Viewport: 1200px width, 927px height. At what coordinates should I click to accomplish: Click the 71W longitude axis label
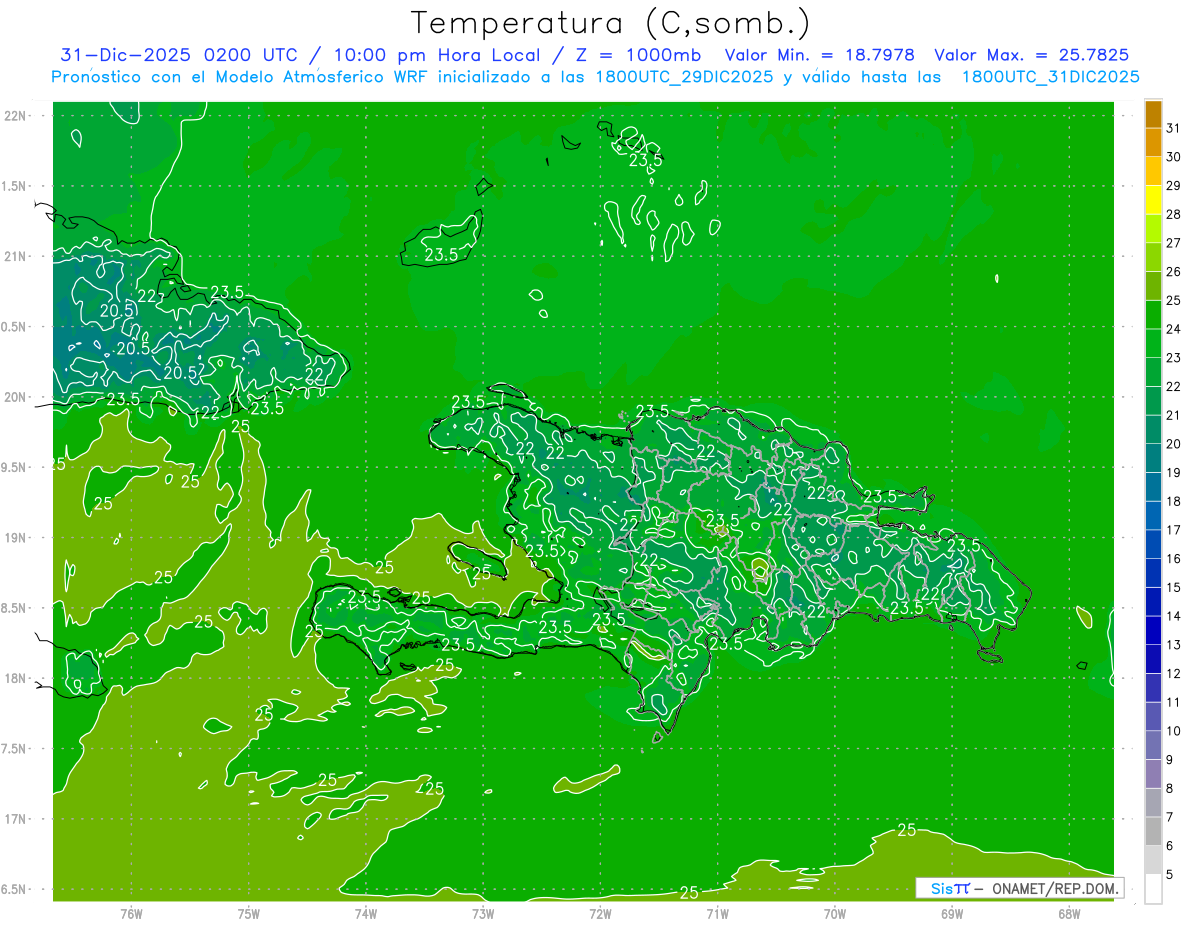coord(717,914)
